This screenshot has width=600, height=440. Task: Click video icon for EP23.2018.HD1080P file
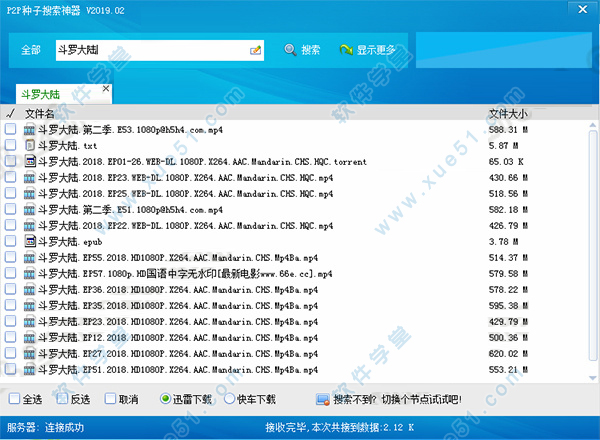(29, 322)
